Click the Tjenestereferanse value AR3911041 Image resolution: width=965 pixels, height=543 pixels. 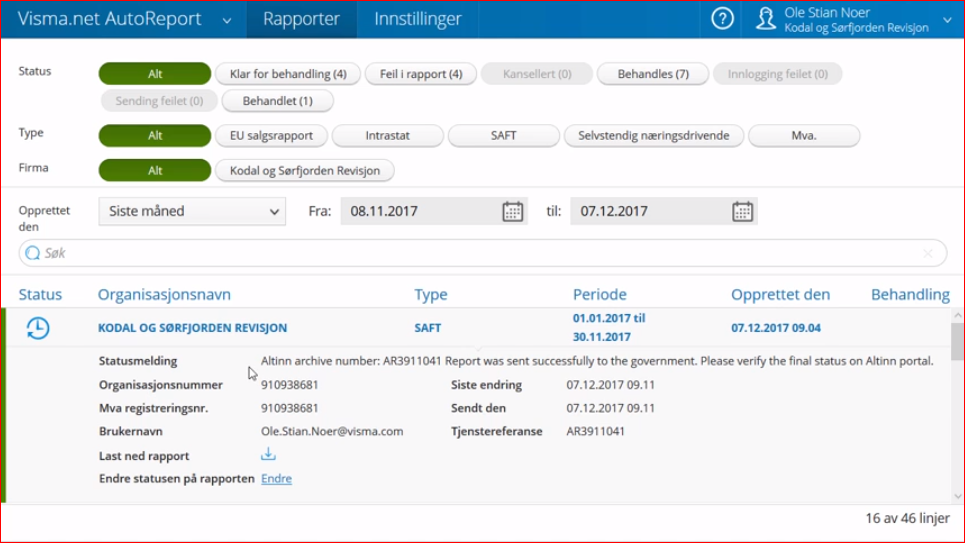596,431
